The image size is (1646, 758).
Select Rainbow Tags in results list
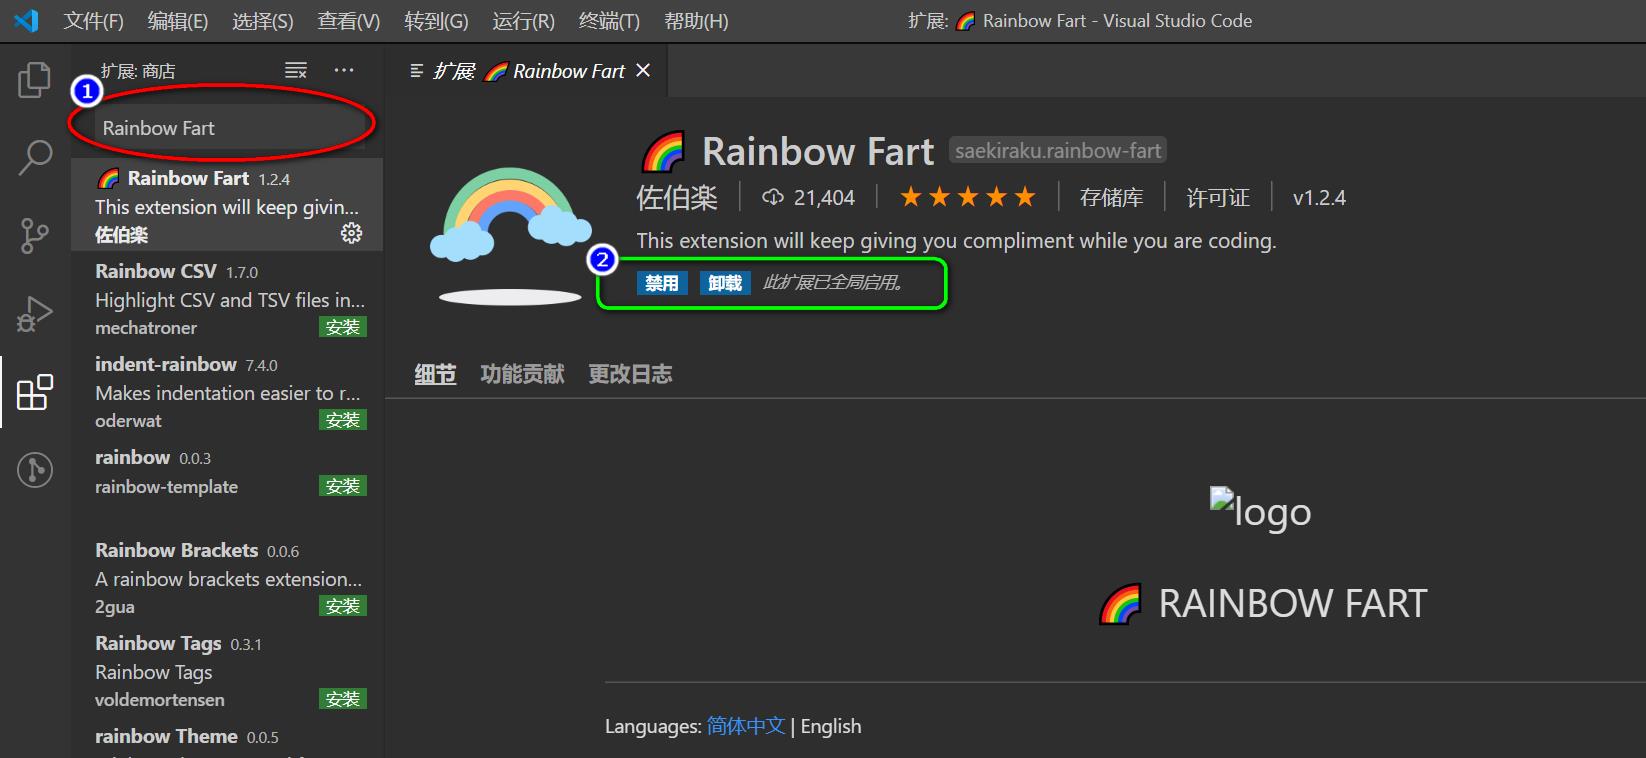click(227, 669)
